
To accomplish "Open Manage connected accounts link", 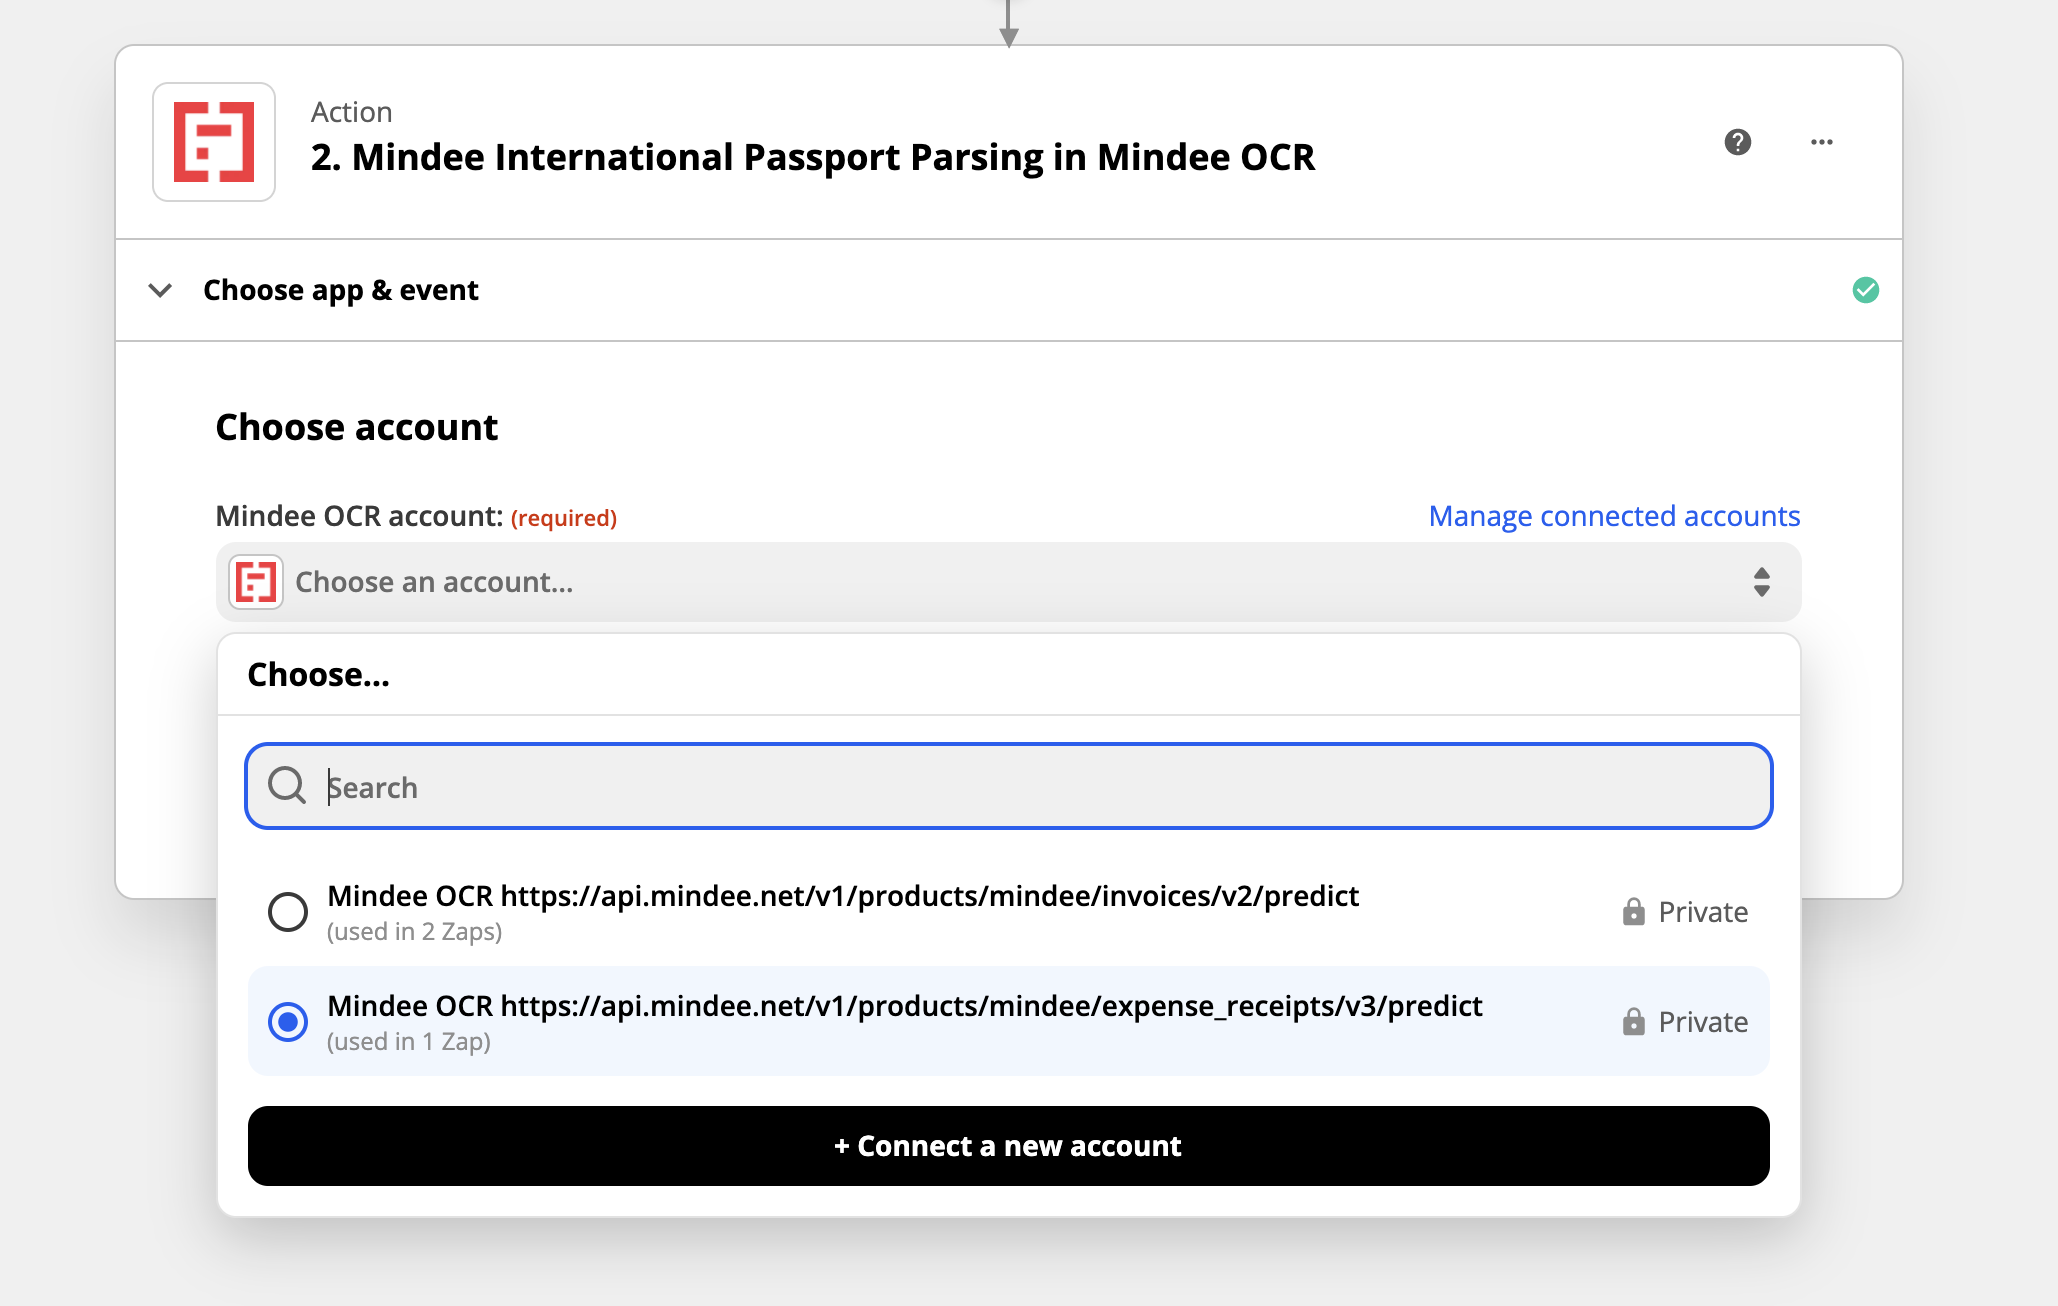I will click(x=1613, y=516).
